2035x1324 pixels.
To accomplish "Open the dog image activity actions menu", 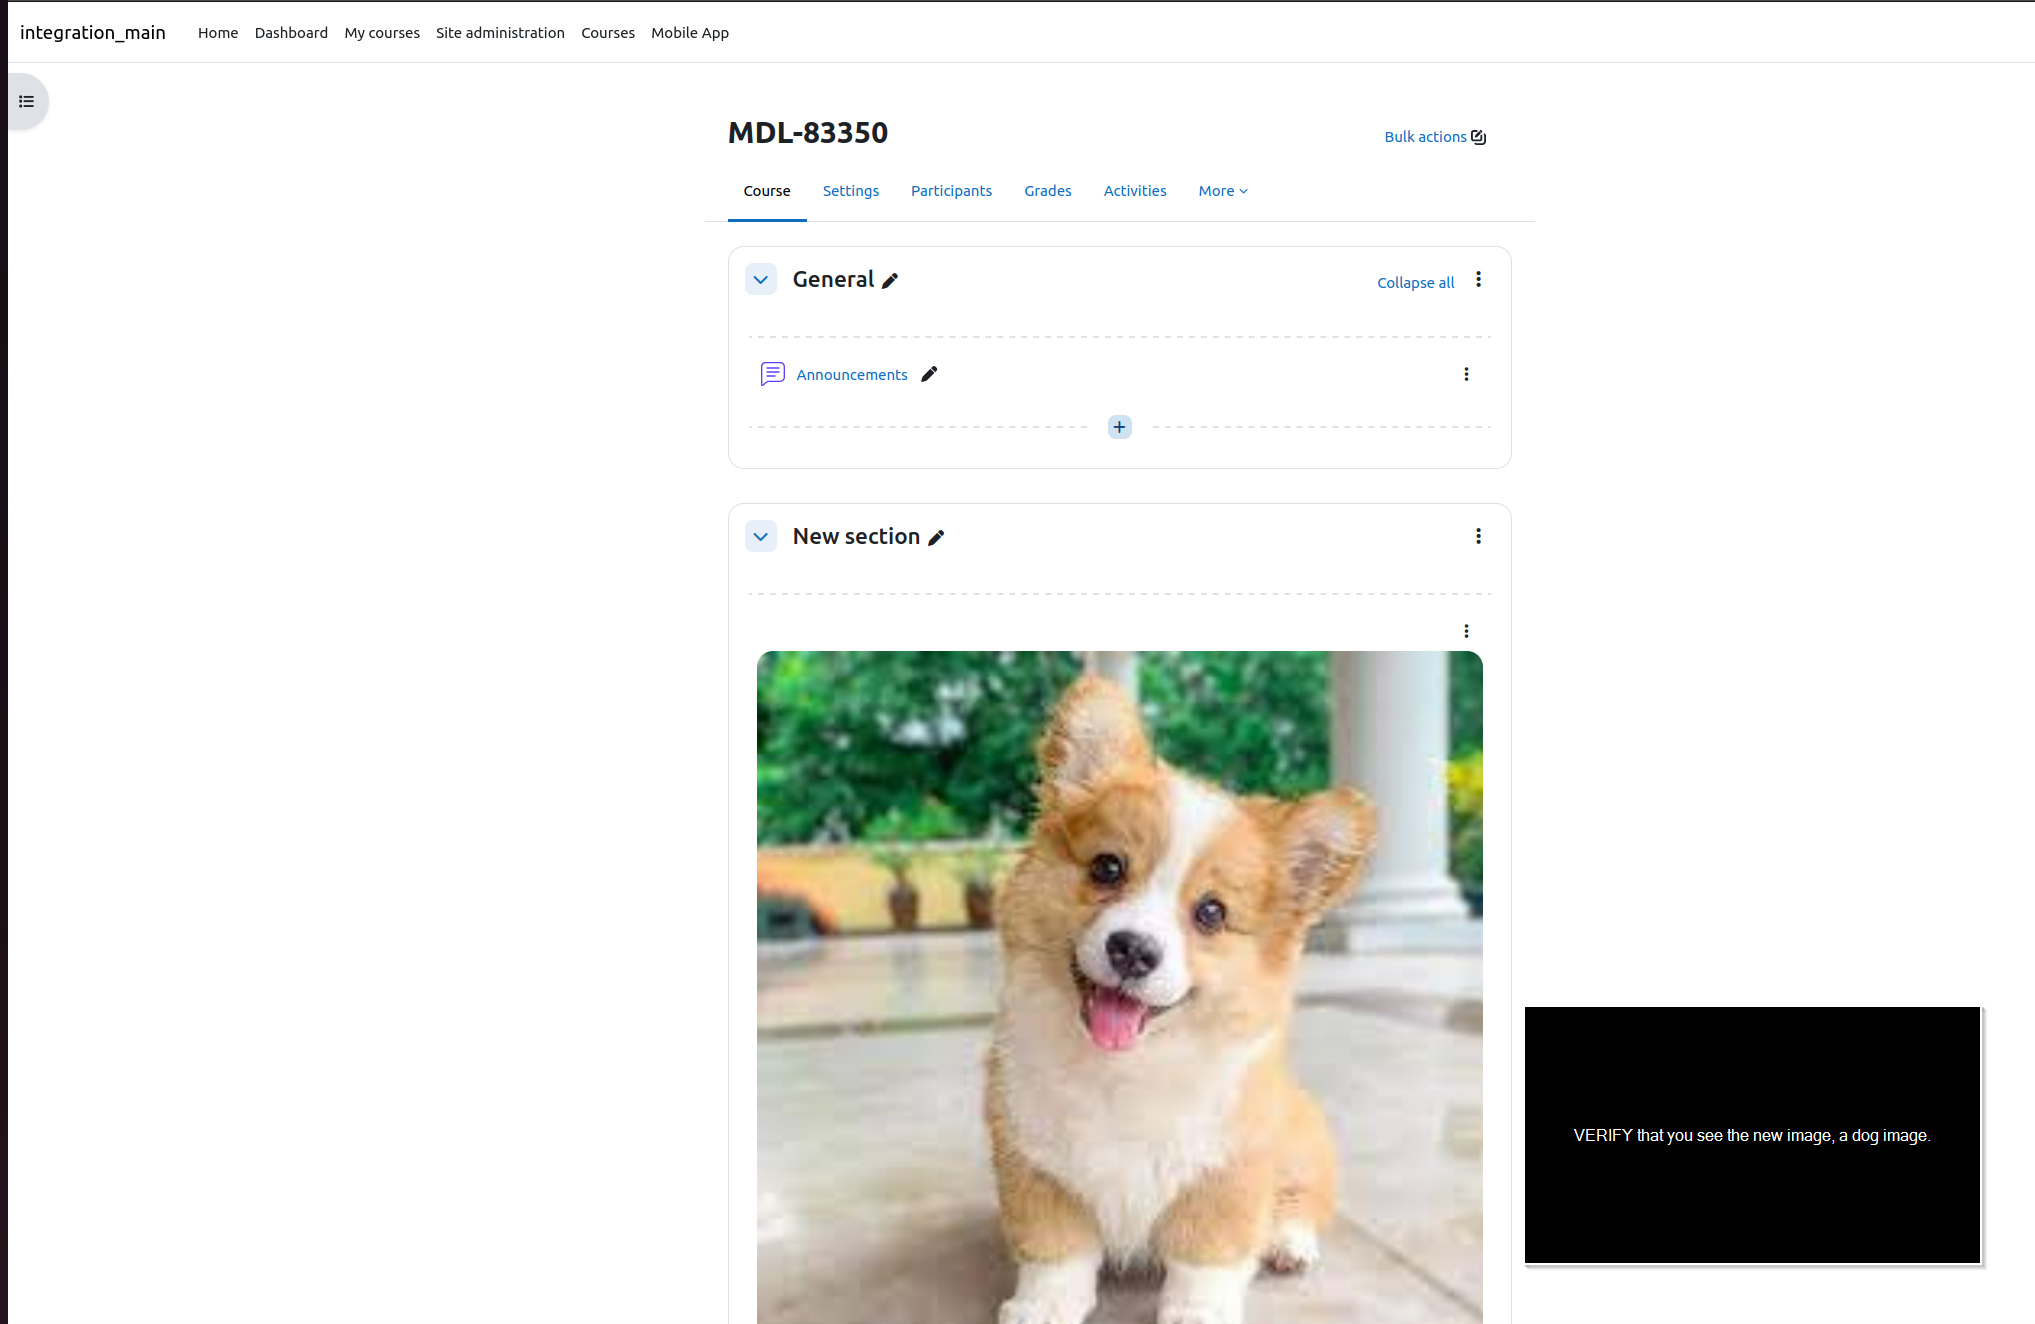I will (1466, 631).
